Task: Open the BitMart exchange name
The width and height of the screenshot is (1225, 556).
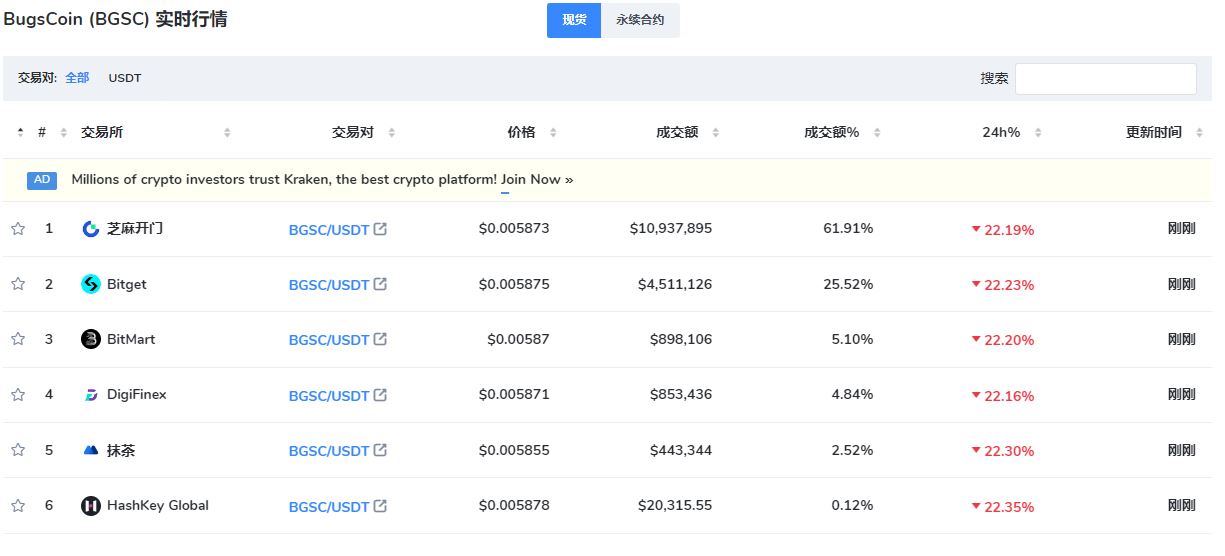Action: [131, 339]
